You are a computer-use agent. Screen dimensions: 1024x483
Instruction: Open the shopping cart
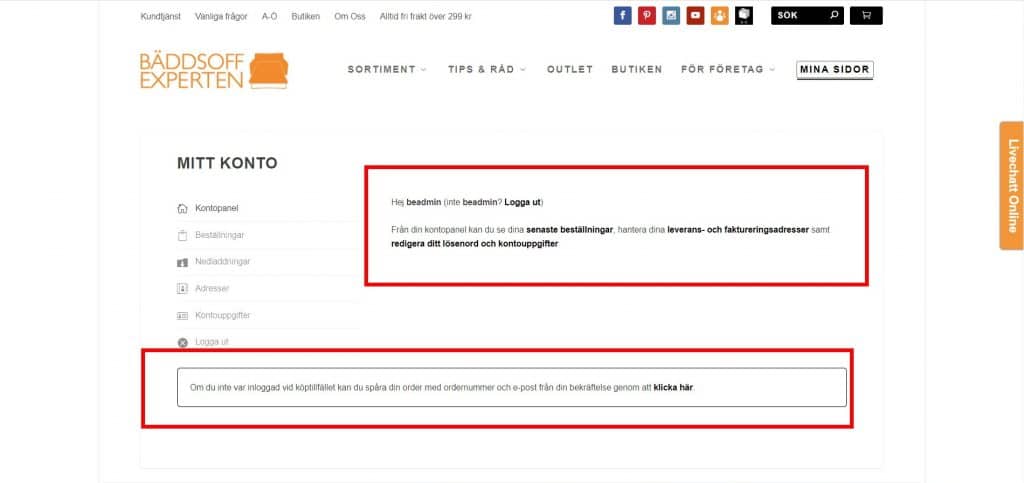pyautogui.click(x=866, y=16)
